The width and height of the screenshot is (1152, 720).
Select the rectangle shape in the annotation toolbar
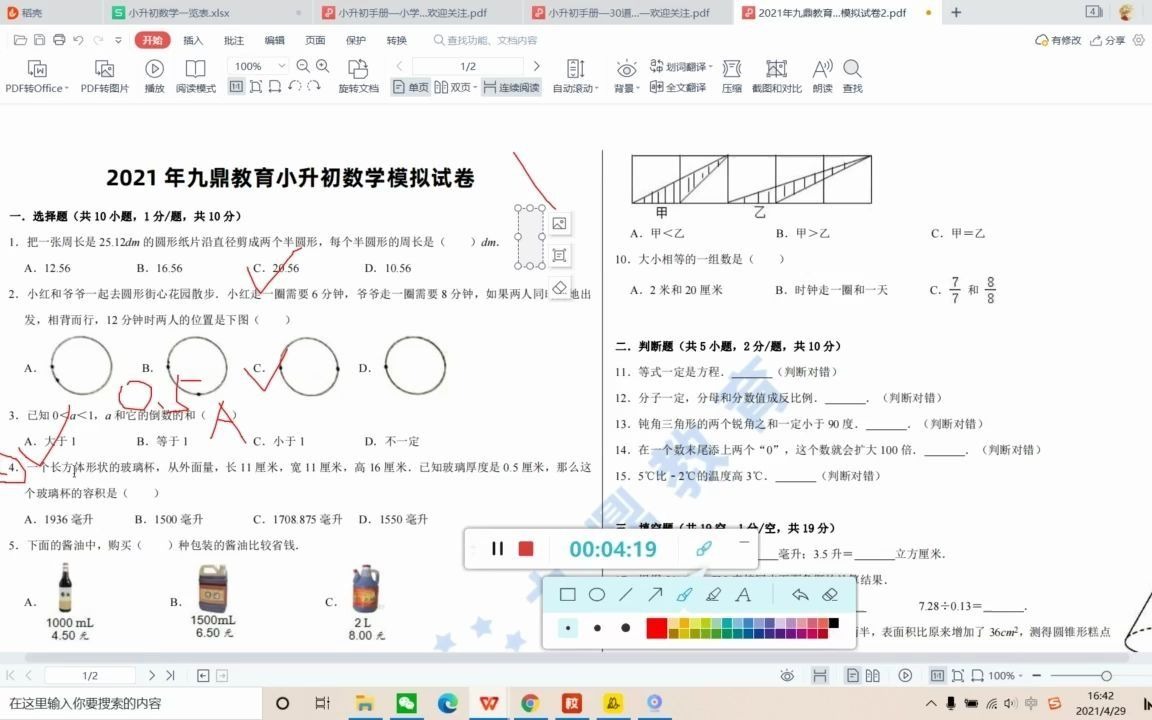click(x=568, y=595)
